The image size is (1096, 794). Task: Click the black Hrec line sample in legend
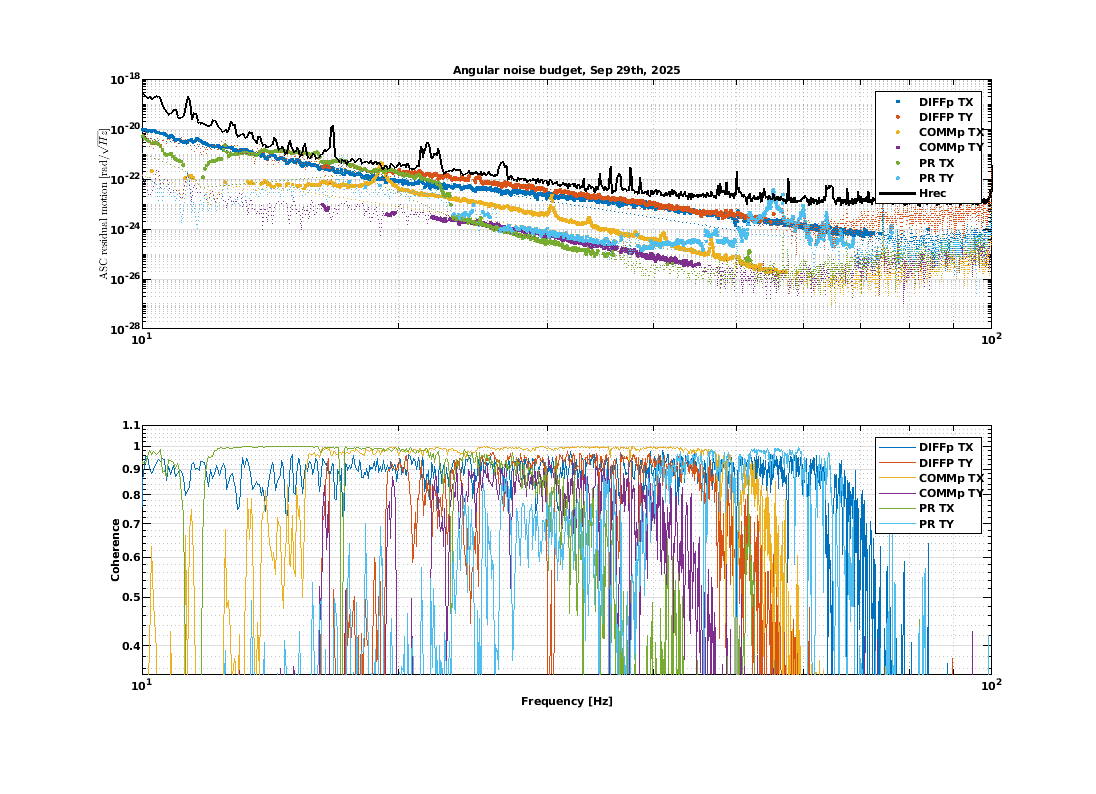coord(897,192)
